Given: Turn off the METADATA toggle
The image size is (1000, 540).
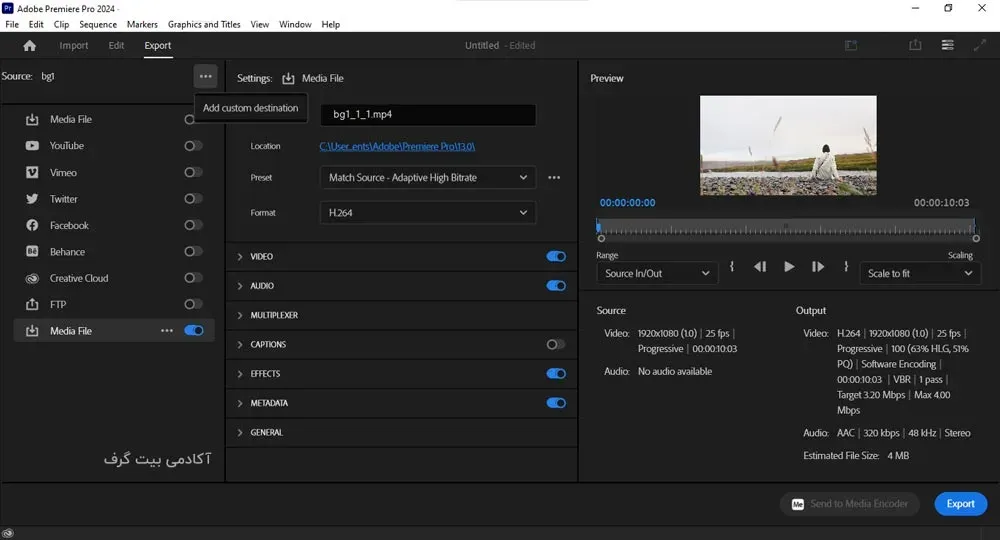Looking at the screenshot, I should click(x=555, y=403).
